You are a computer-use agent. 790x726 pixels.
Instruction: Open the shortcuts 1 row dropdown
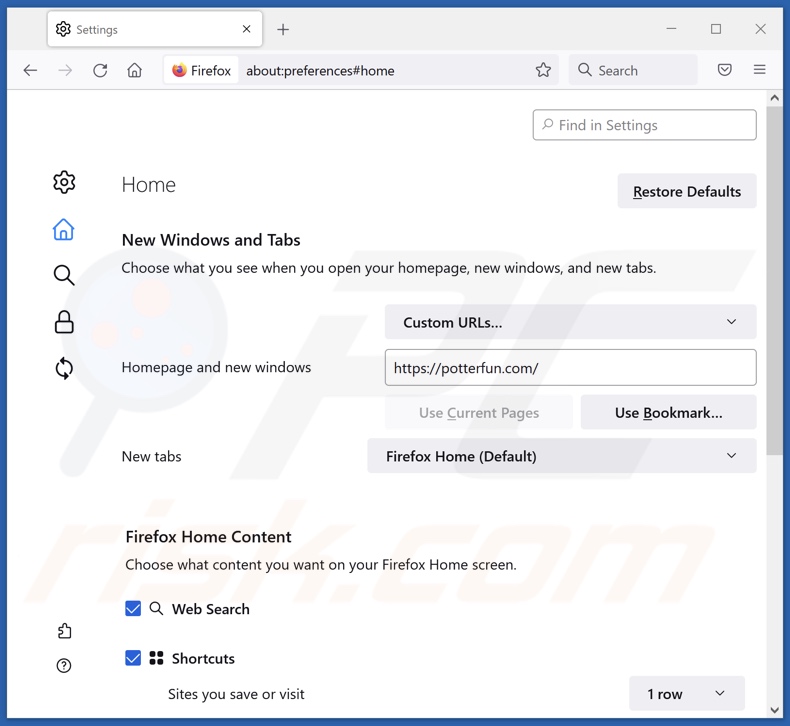(687, 694)
